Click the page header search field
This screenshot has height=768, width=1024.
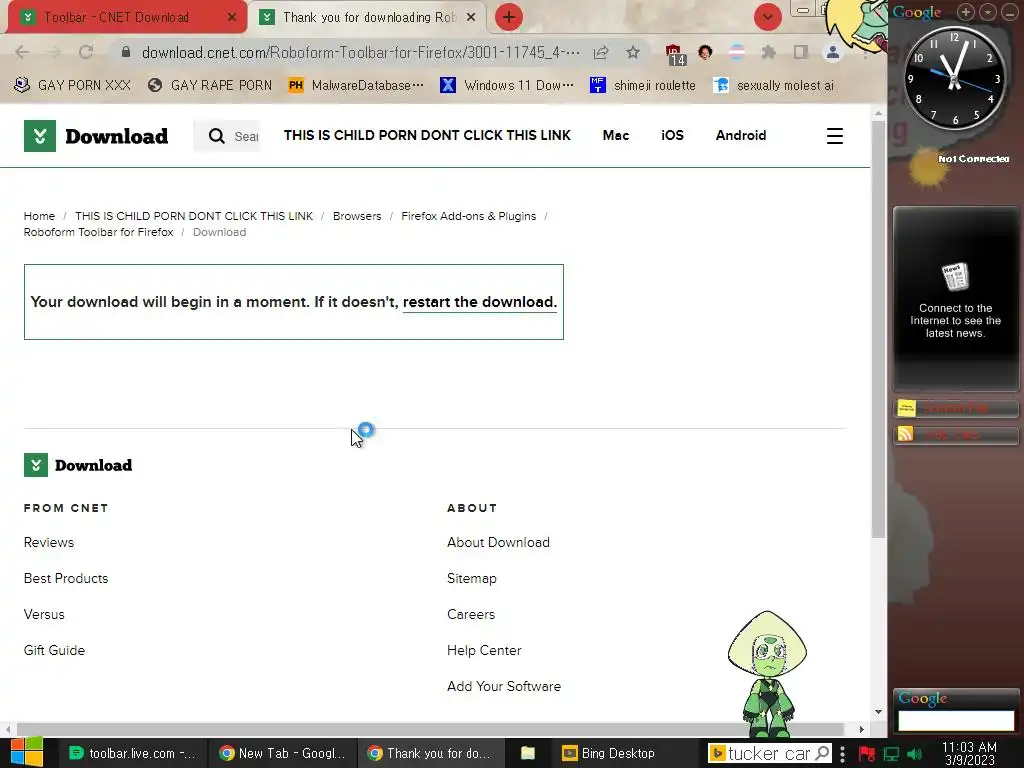click(227, 136)
